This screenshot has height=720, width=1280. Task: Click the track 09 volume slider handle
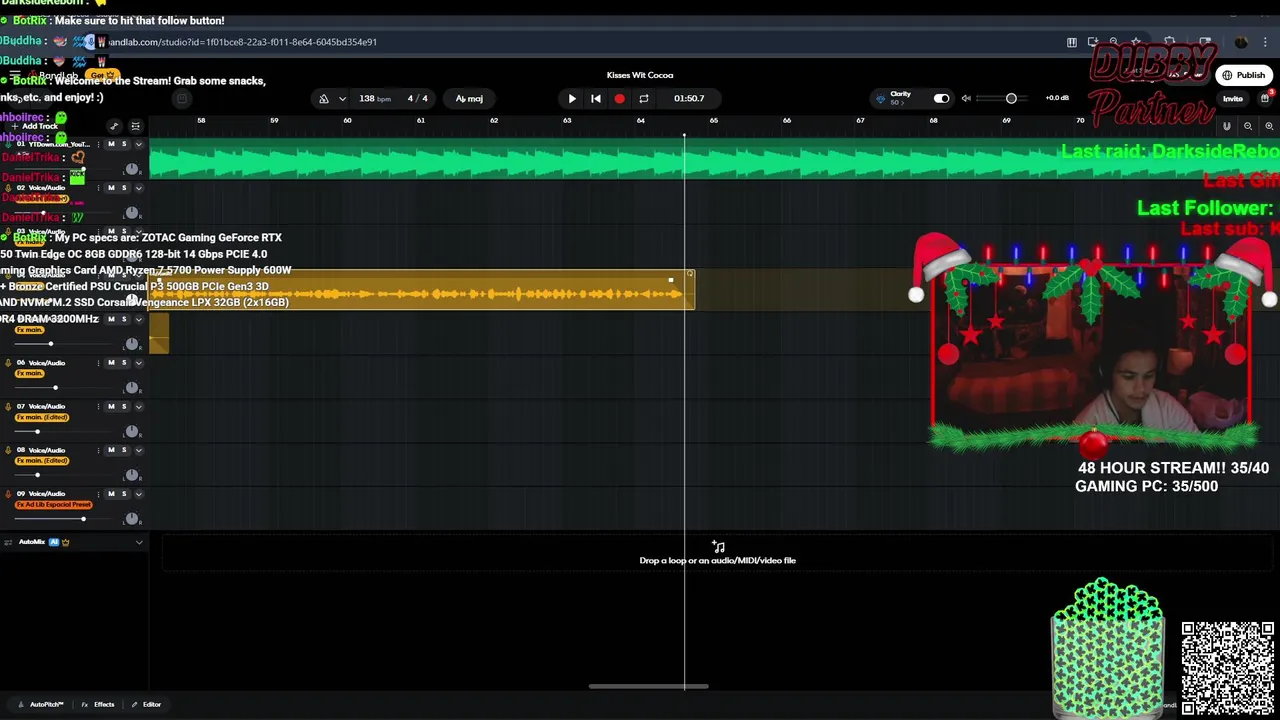coord(83,519)
